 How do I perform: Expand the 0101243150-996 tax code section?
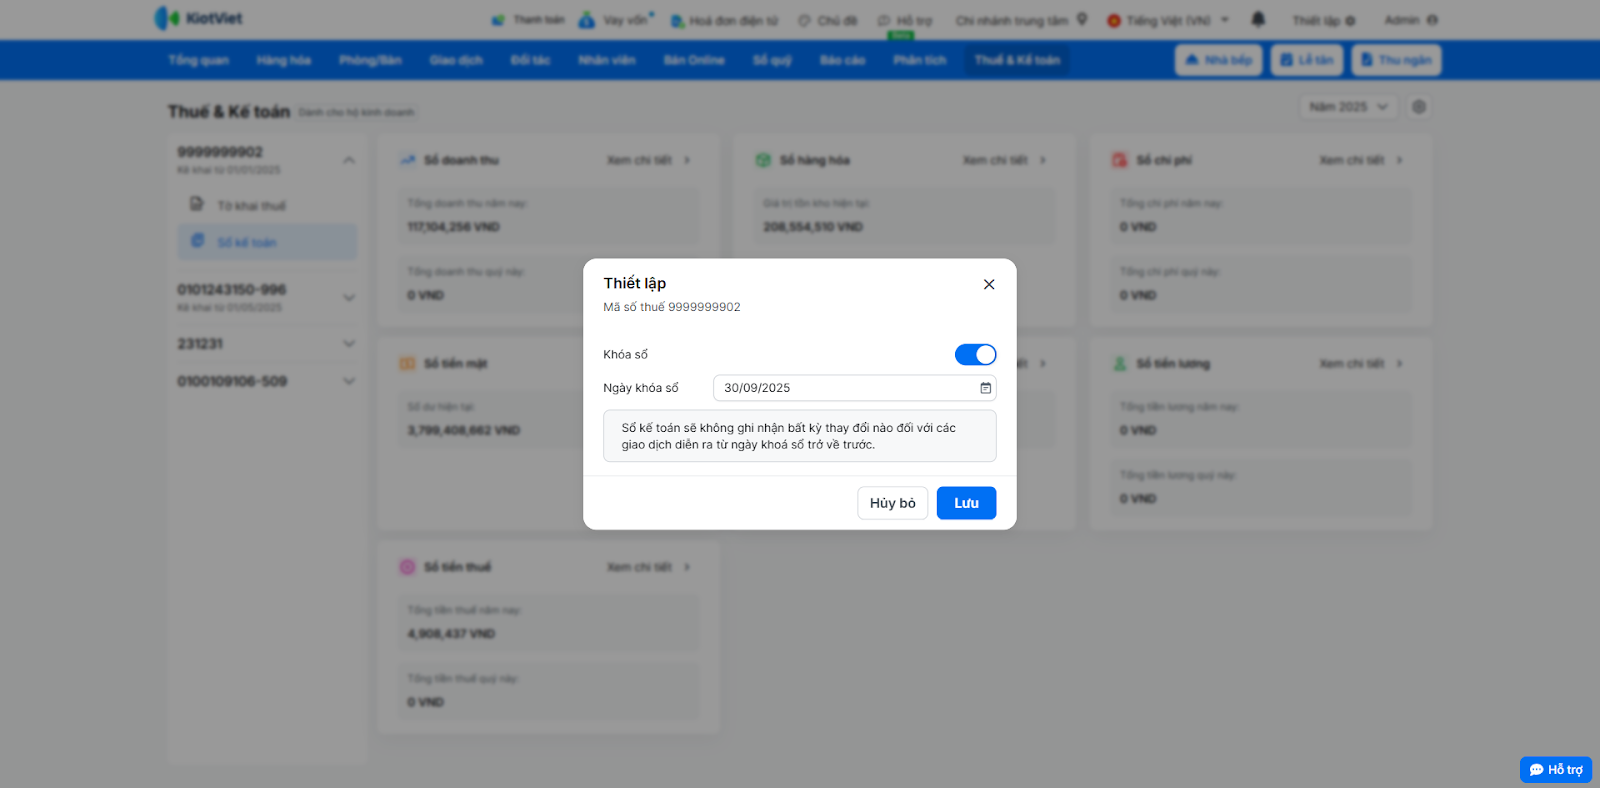349,297
